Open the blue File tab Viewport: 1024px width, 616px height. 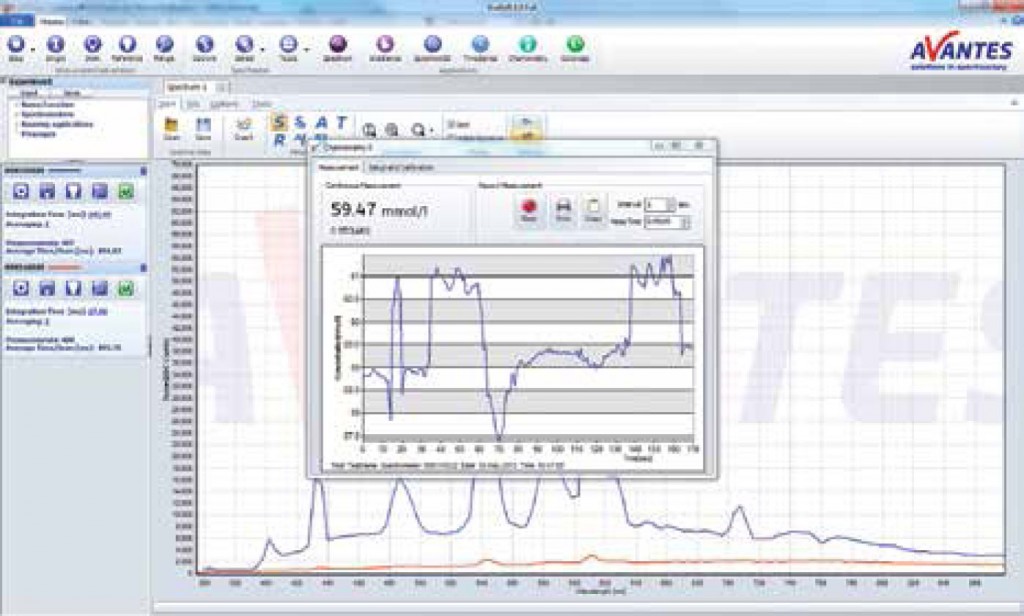pos(17,22)
